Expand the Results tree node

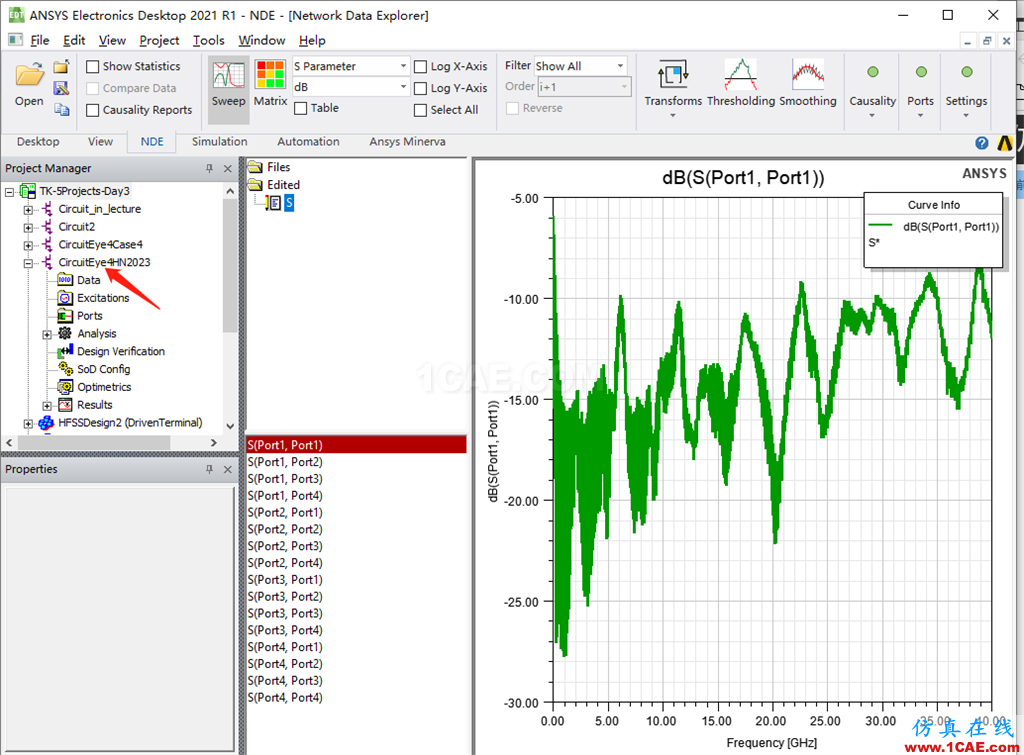pos(47,406)
